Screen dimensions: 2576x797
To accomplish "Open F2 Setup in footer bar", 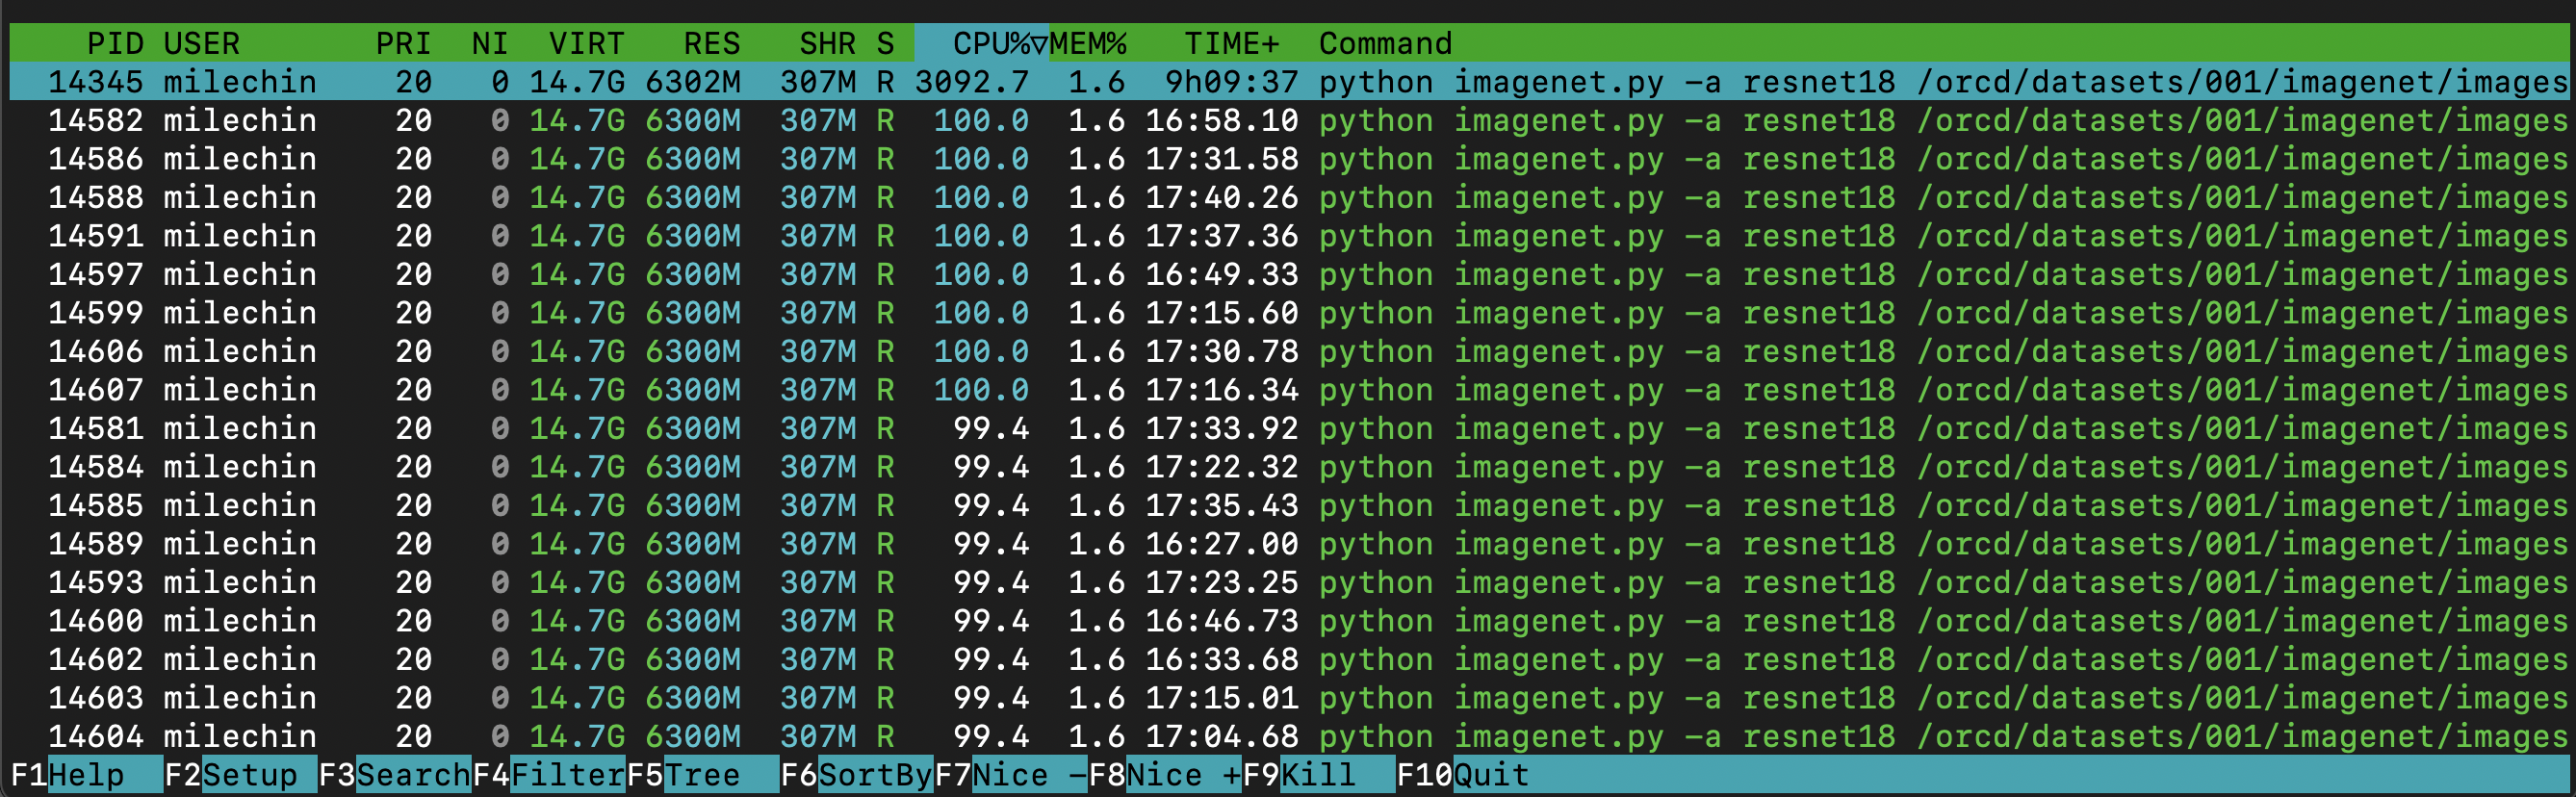I will point(230,775).
